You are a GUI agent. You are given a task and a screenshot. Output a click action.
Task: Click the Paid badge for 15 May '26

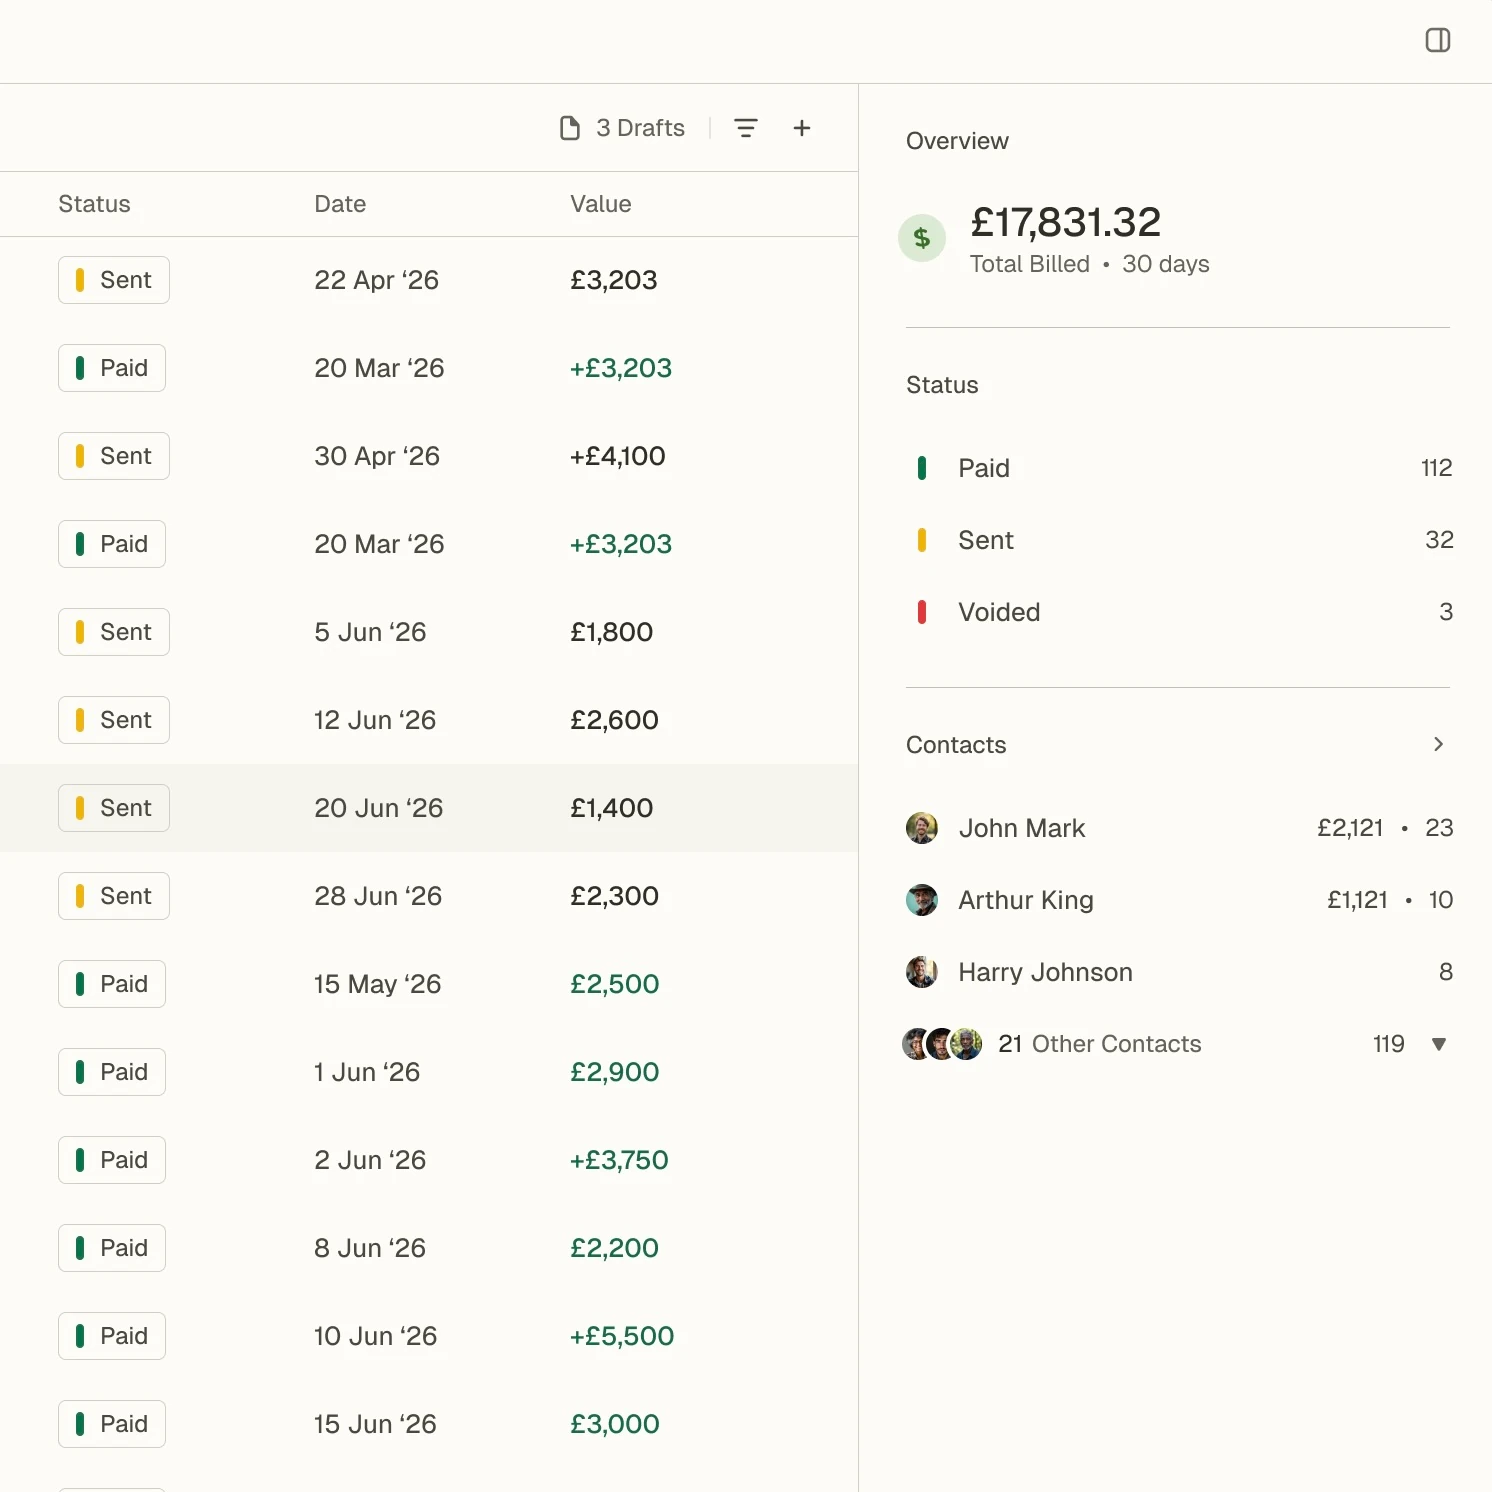pyautogui.click(x=112, y=984)
